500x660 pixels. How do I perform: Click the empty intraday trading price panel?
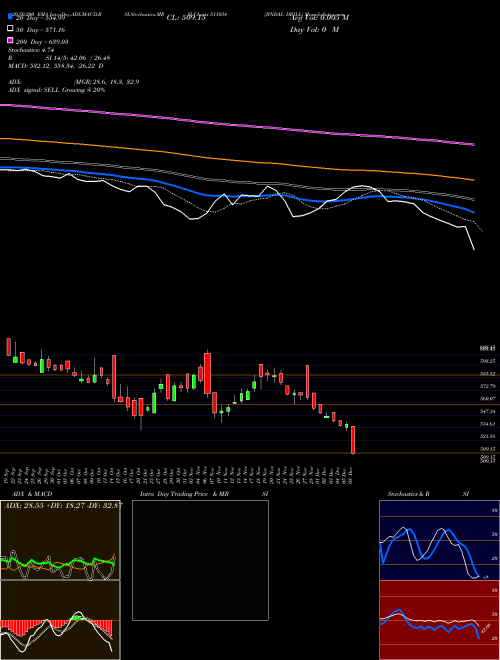click(200, 560)
